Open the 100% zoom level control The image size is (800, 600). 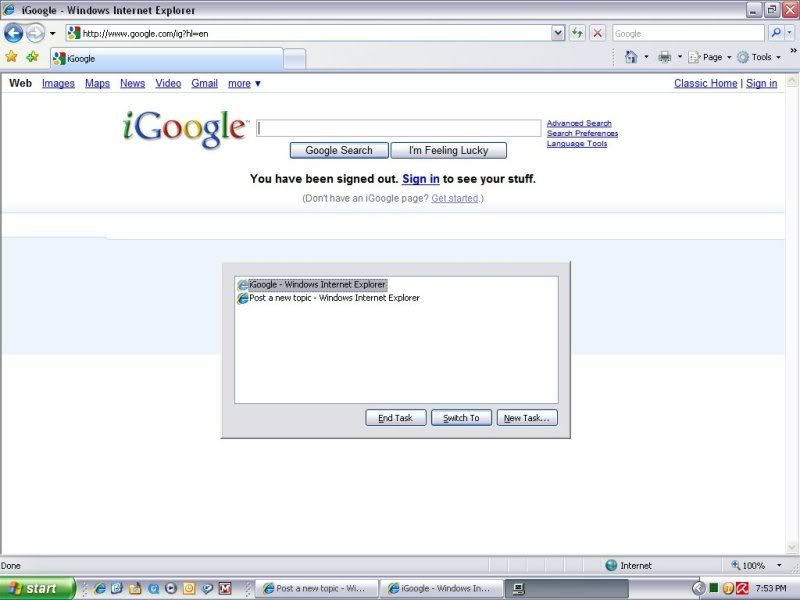747,565
